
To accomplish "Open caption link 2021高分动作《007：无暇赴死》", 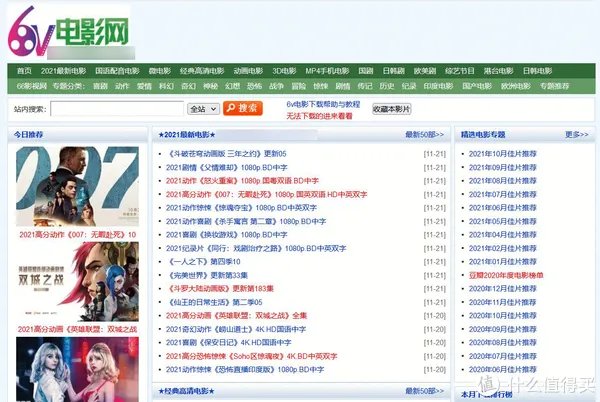I will pos(78,234).
